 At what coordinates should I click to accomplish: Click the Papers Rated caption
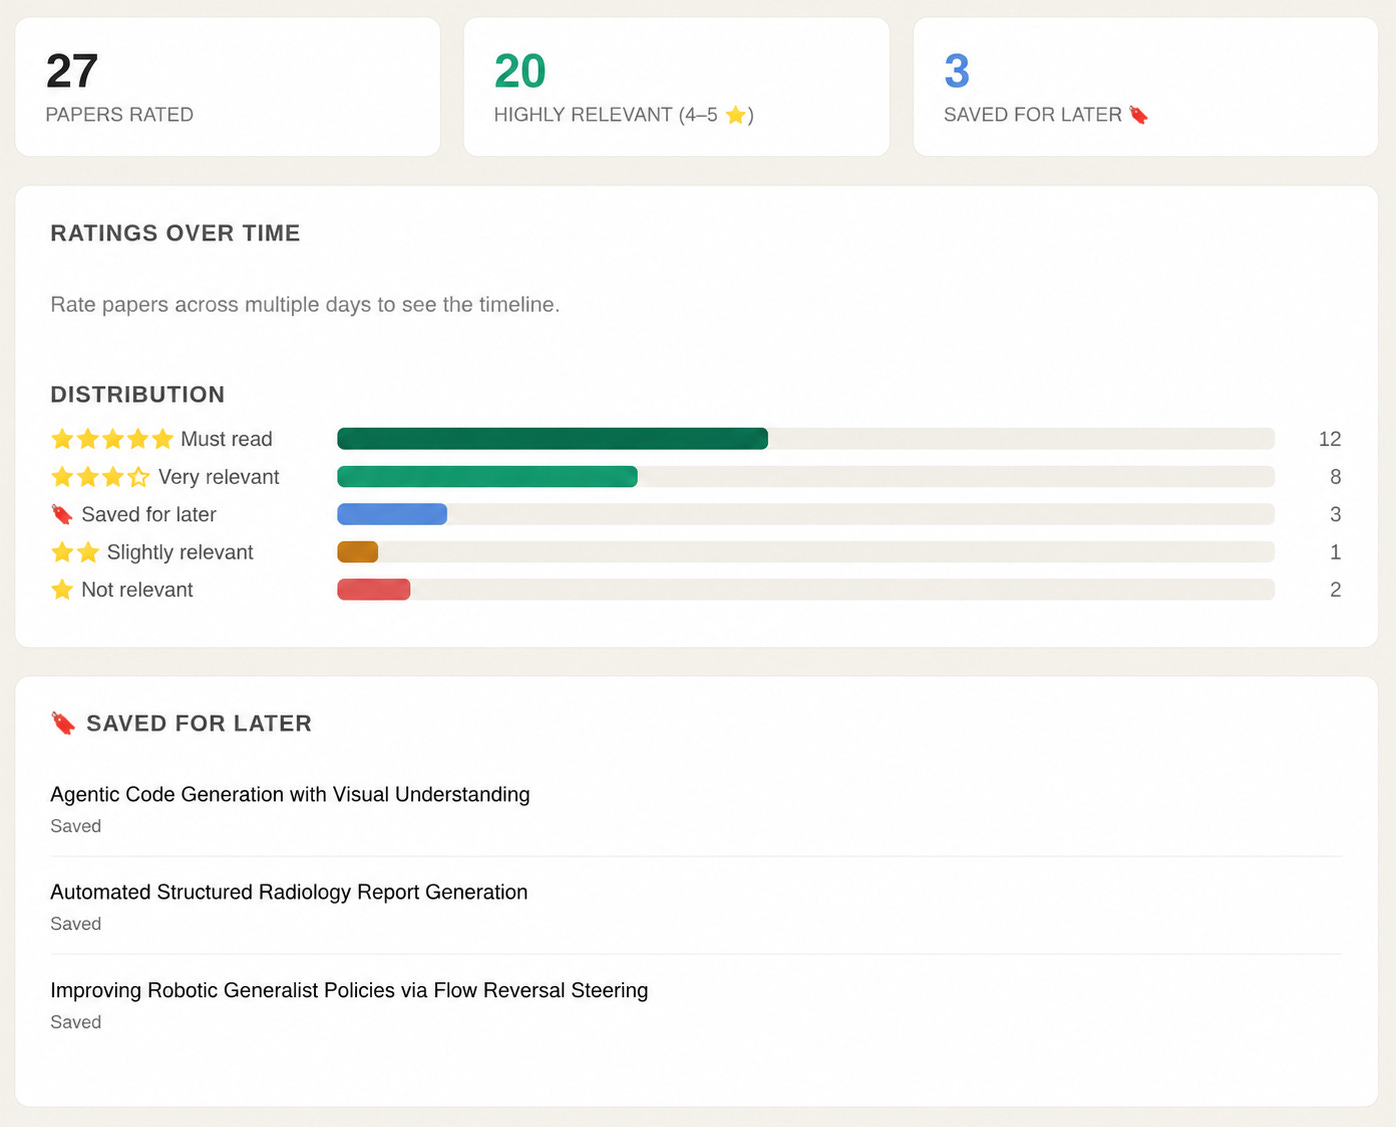119,115
